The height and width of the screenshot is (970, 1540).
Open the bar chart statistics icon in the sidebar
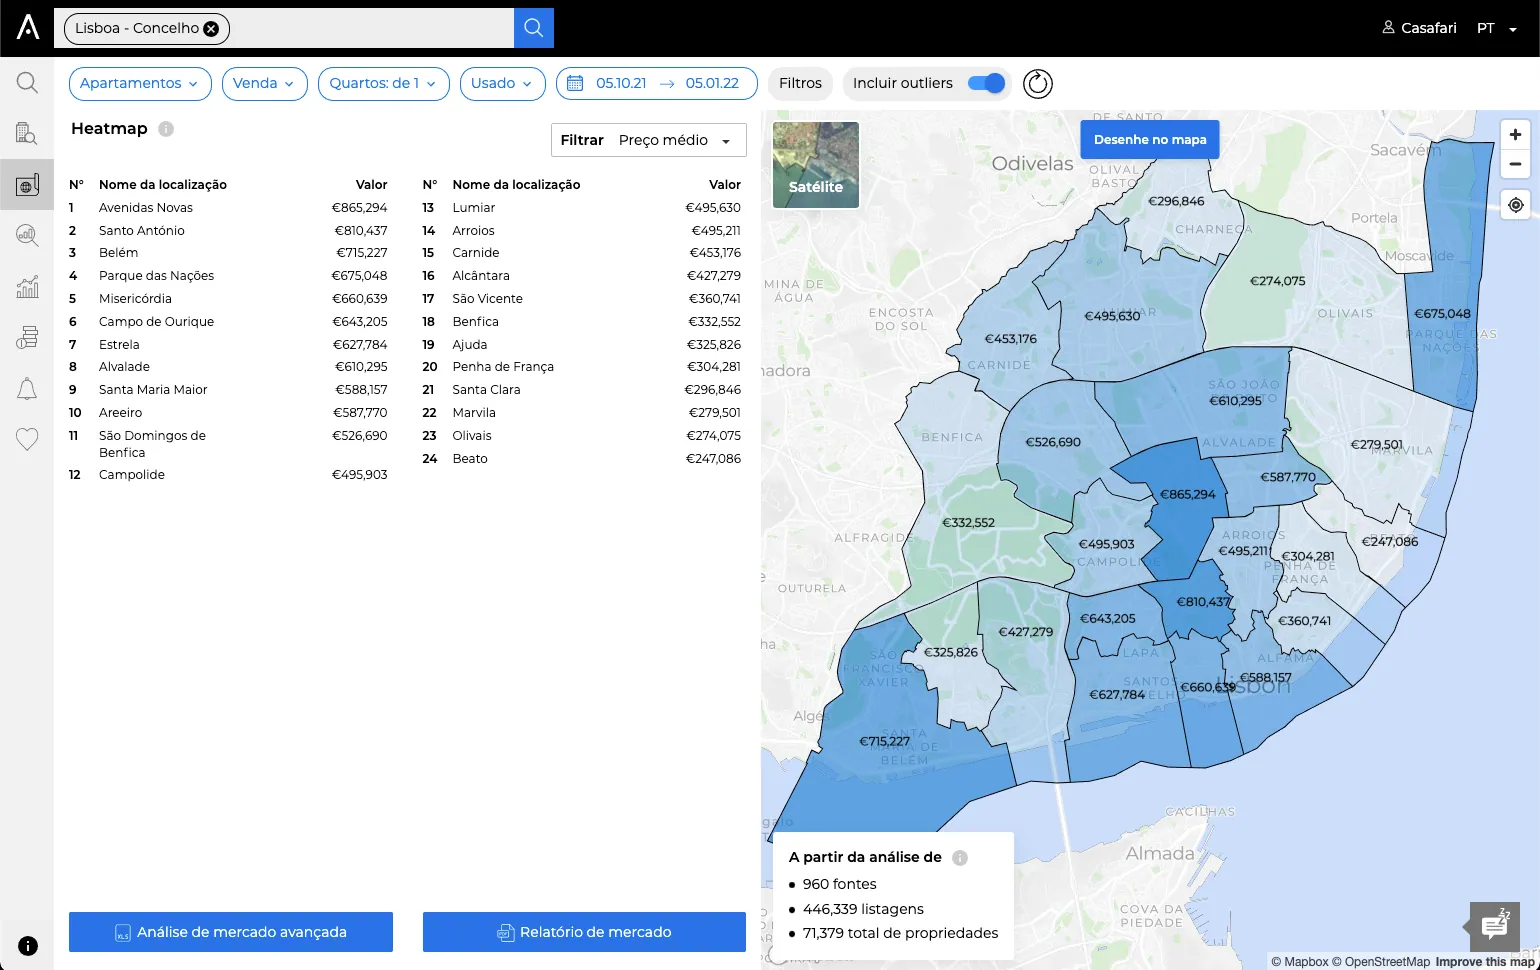[x=27, y=286]
